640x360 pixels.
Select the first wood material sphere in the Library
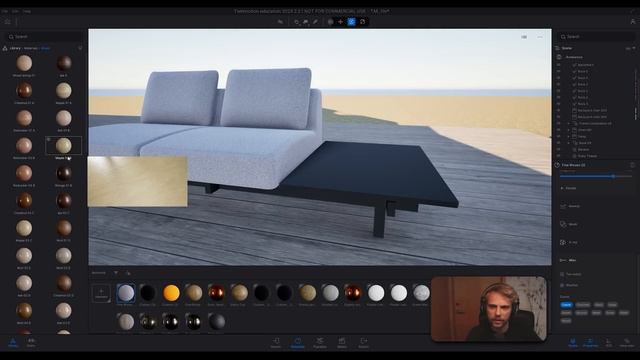click(x=24, y=63)
